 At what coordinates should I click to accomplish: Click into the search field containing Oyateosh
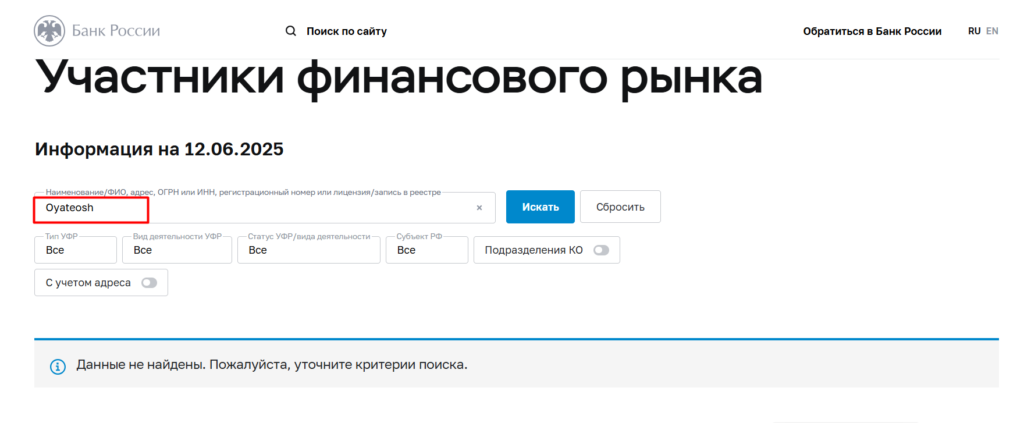(x=264, y=208)
